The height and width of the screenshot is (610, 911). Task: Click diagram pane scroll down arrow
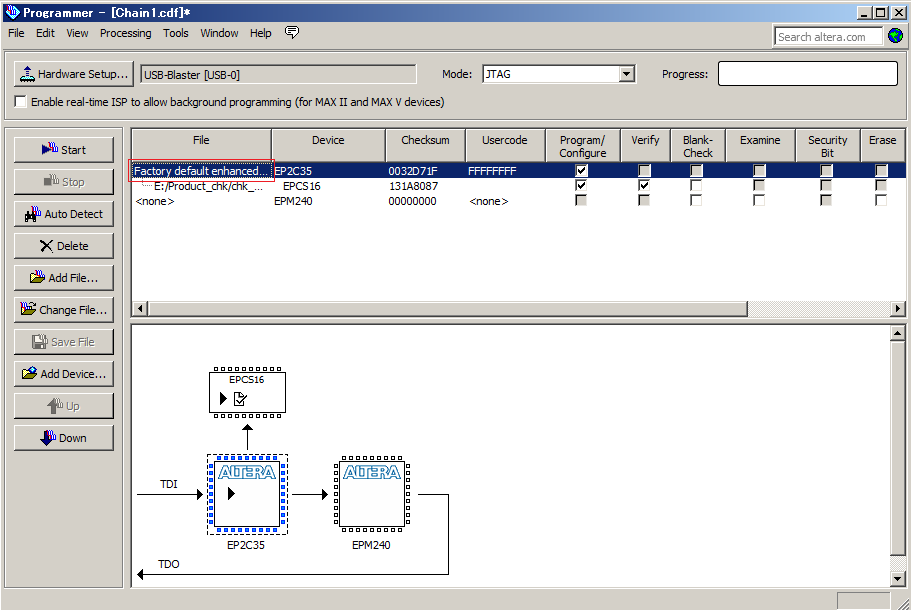898,578
